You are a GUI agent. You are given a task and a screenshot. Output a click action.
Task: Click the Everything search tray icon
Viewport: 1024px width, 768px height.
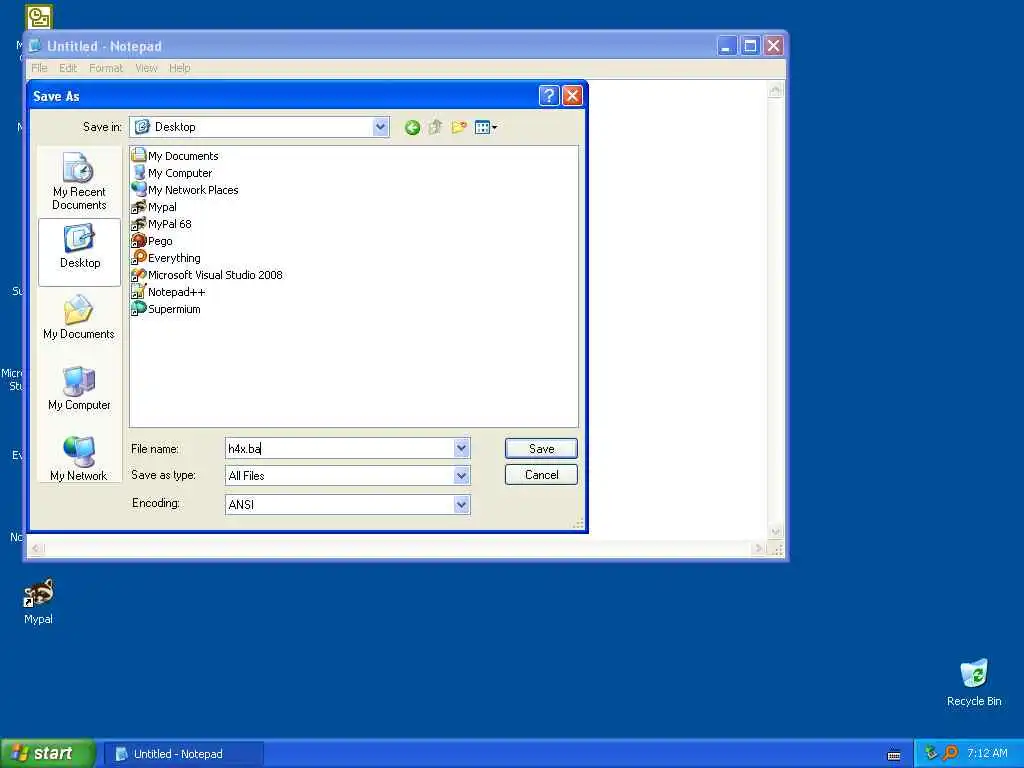click(951, 753)
